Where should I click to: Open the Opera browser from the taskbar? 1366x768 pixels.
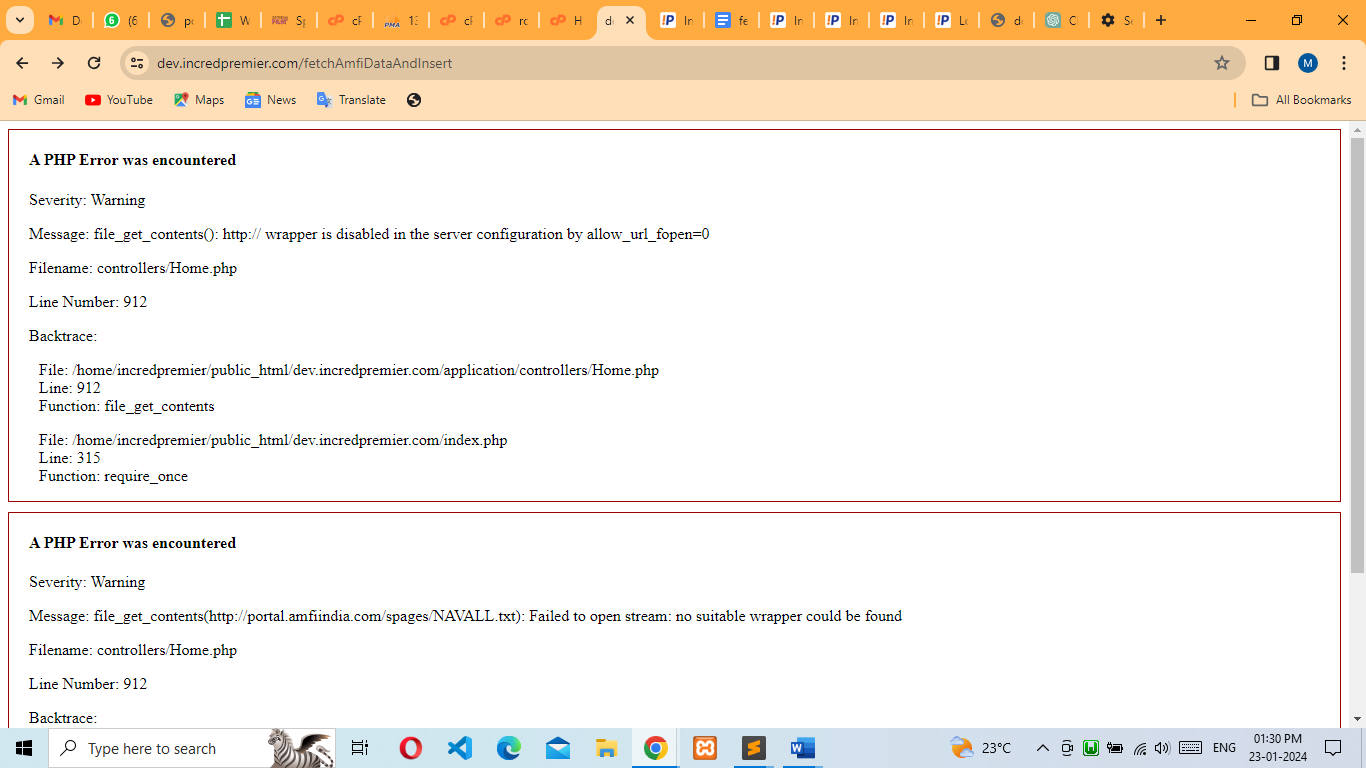click(410, 748)
